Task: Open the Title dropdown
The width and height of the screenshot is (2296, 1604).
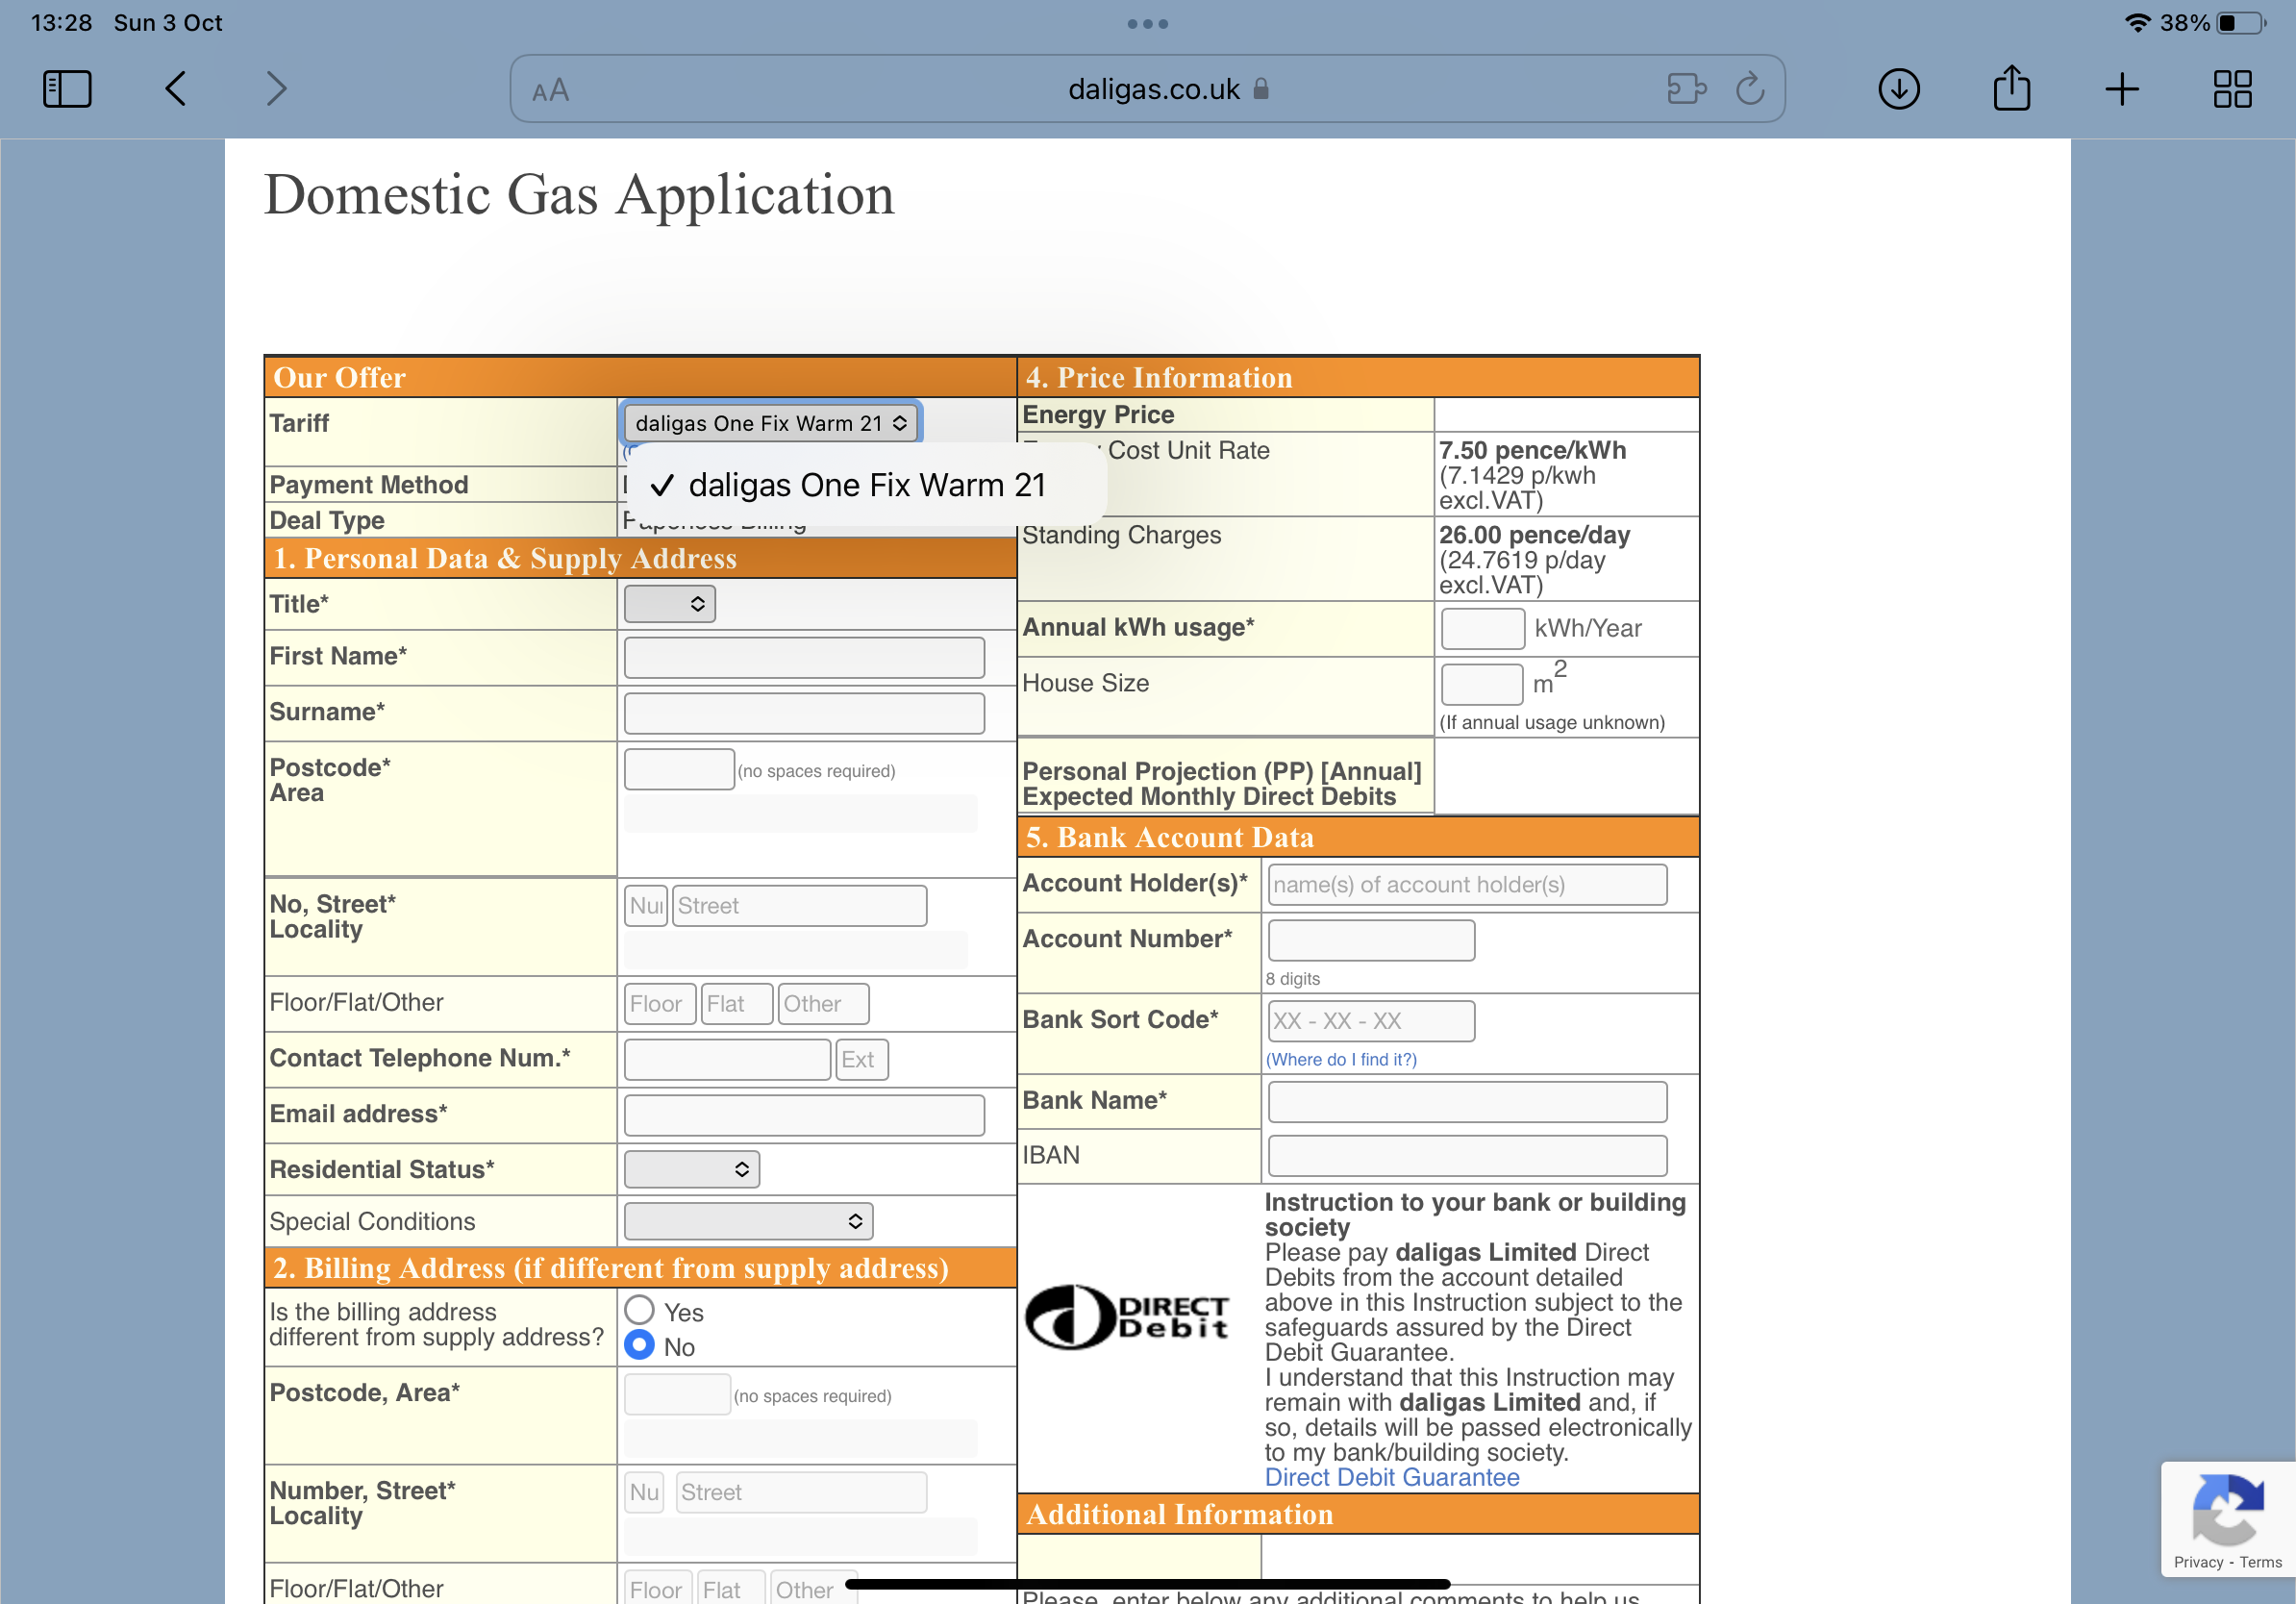Action: (x=669, y=604)
